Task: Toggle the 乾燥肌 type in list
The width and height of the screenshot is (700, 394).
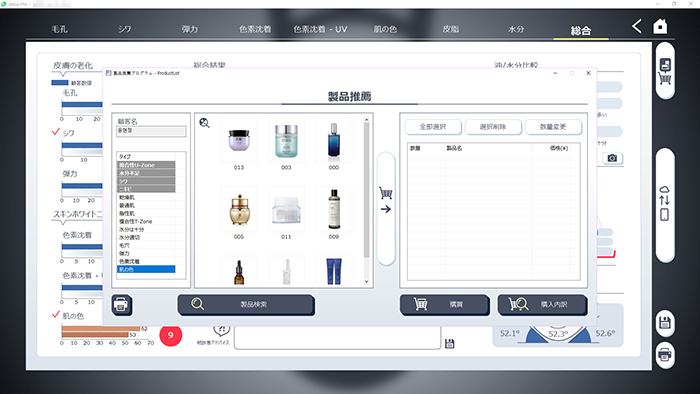Action: point(146,197)
